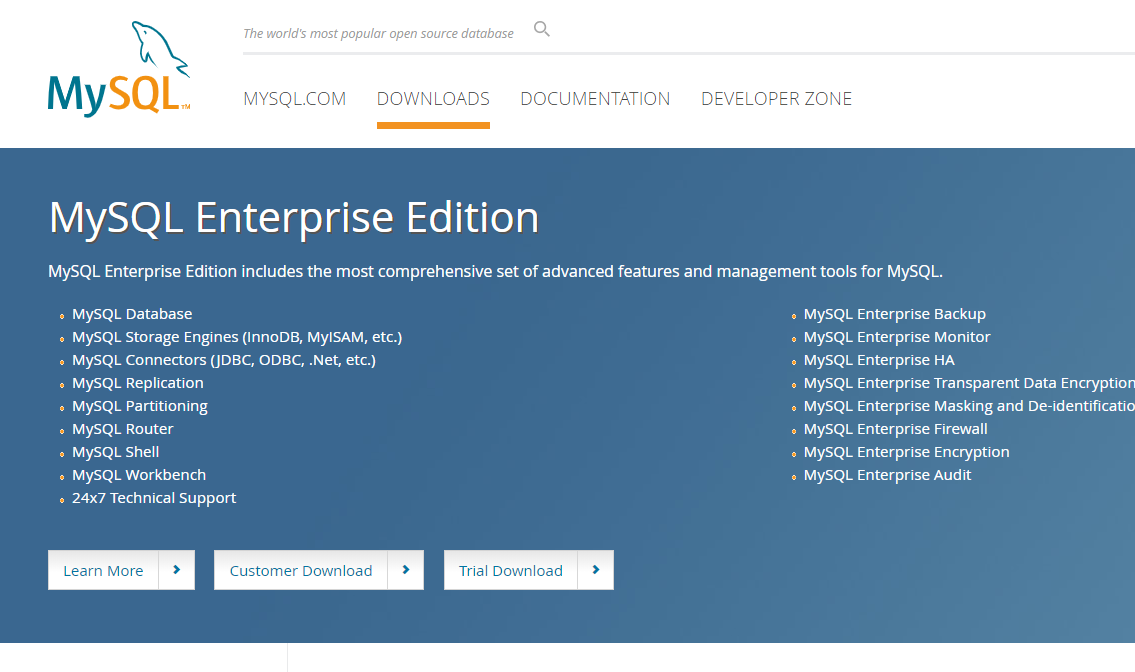Viewport: 1135px width, 672px height.
Task: Click the MySQL dolphin logo
Action: [119, 69]
